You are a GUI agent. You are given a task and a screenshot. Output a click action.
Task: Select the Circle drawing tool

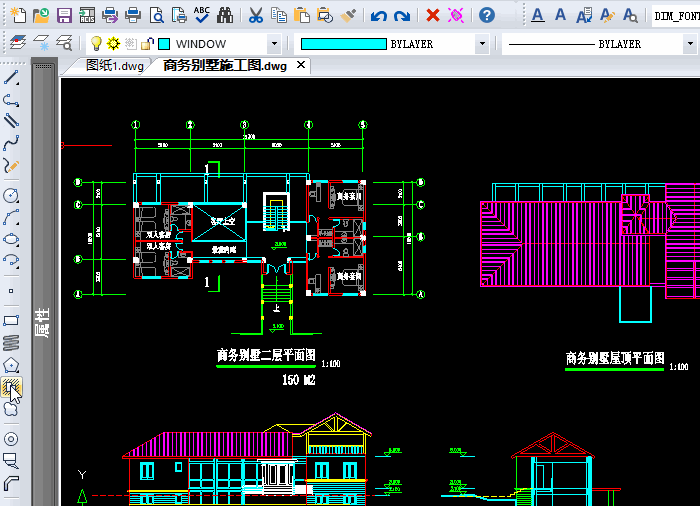(x=11, y=195)
